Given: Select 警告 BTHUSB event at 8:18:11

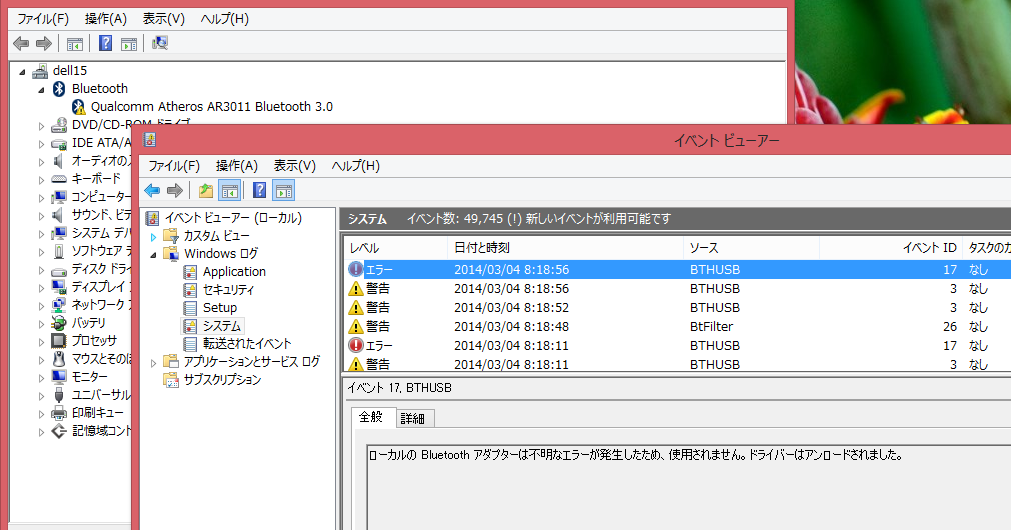Looking at the screenshot, I should [678, 364].
